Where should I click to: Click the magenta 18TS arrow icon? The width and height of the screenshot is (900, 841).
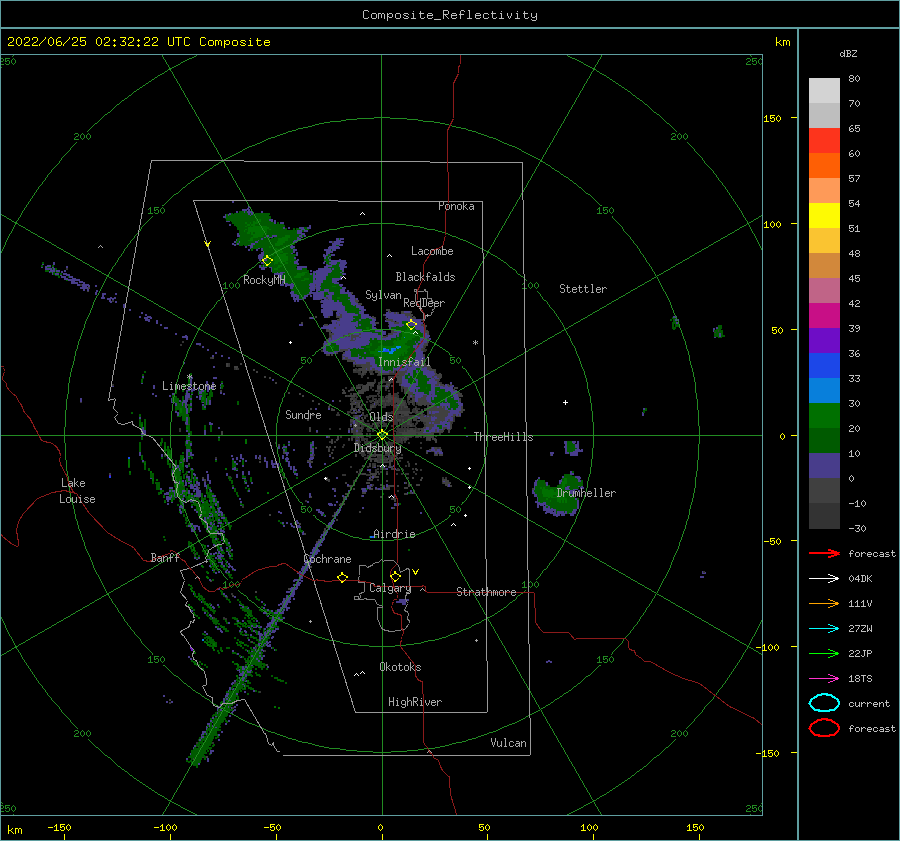point(824,679)
